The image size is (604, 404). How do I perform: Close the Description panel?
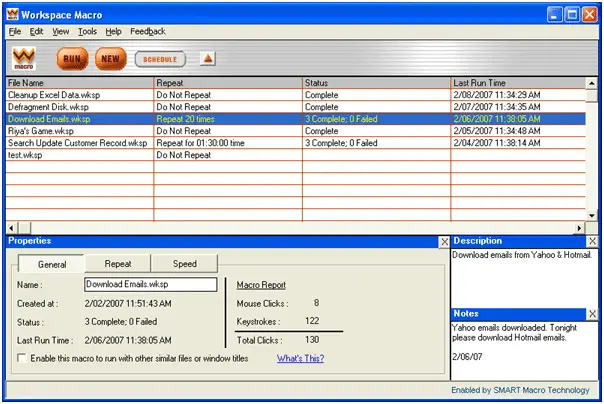[592, 241]
